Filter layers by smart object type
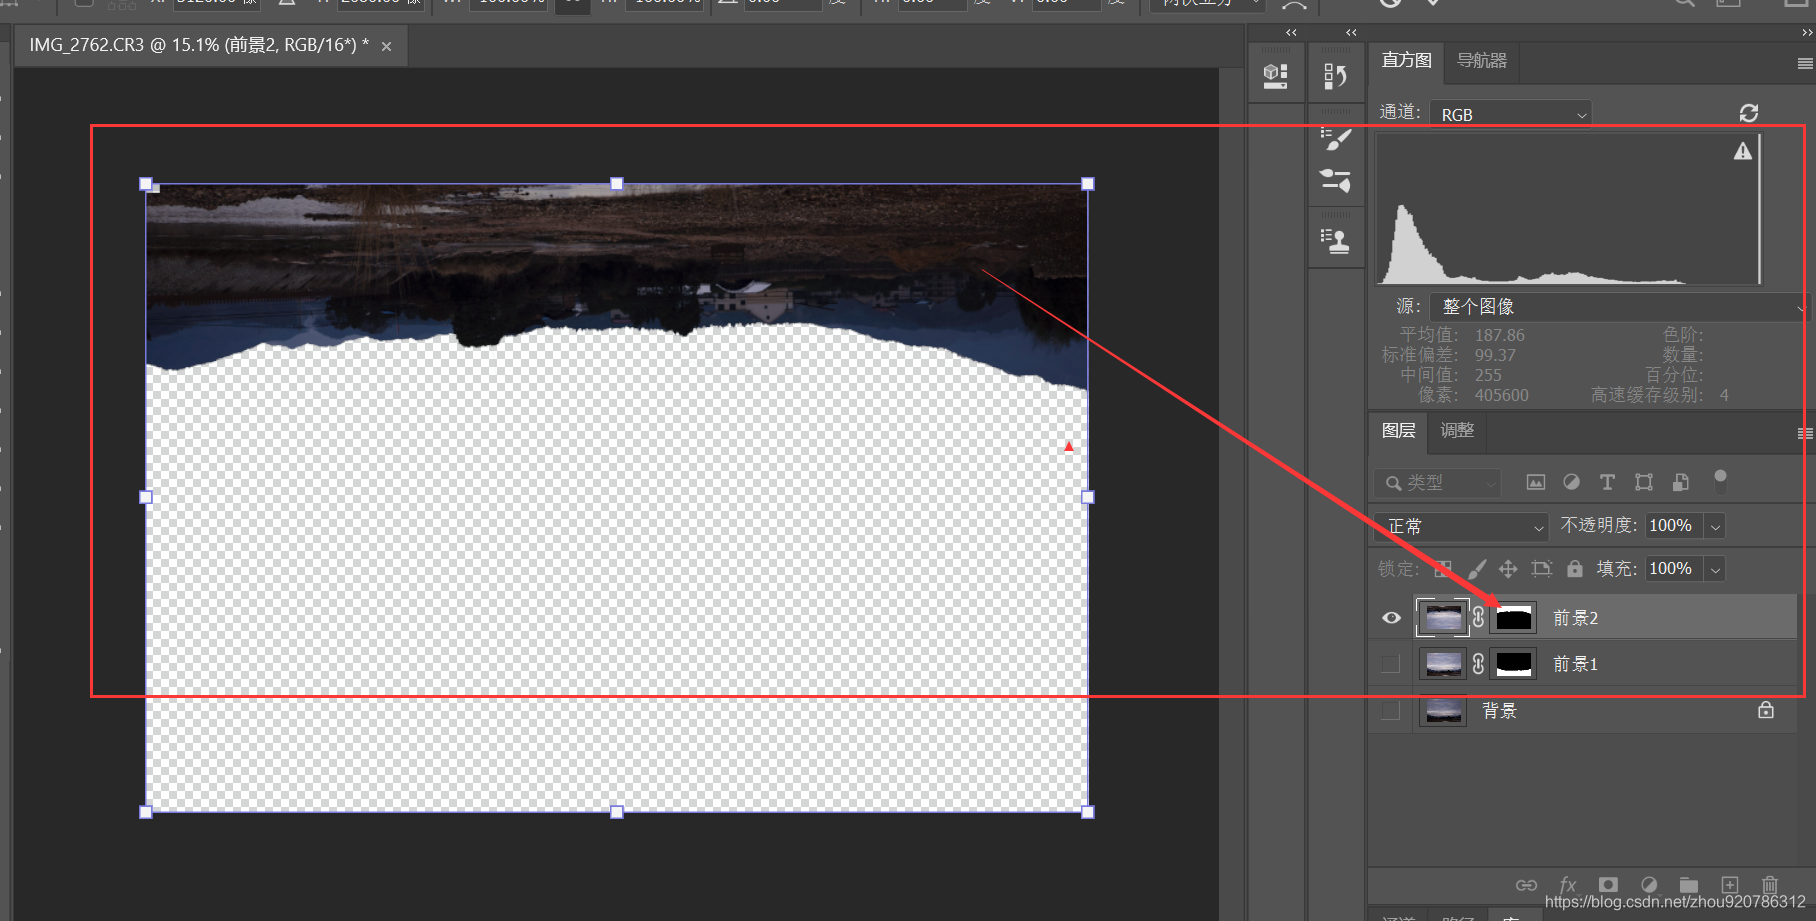Viewport: 1816px width, 921px height. pos(1681,482)
